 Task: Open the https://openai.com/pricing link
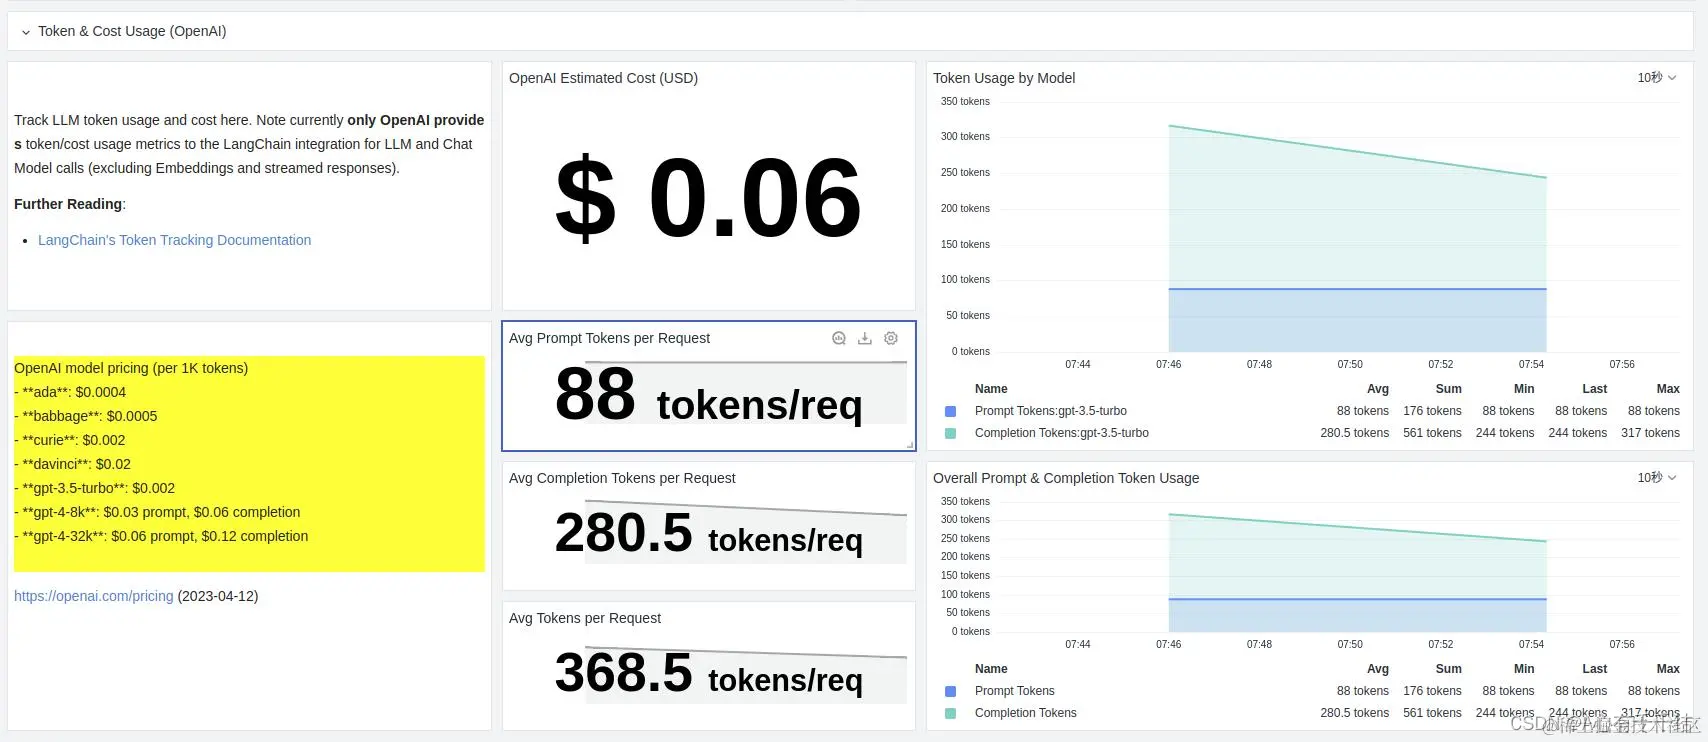pyautogui.click(x=94, y=596)
